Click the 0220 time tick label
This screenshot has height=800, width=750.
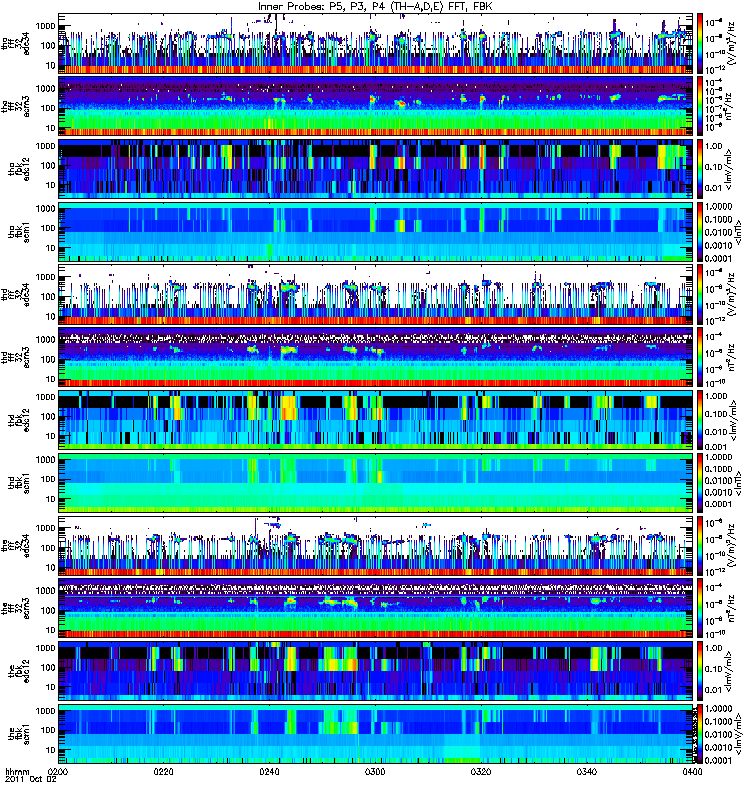tap(163, 771)
